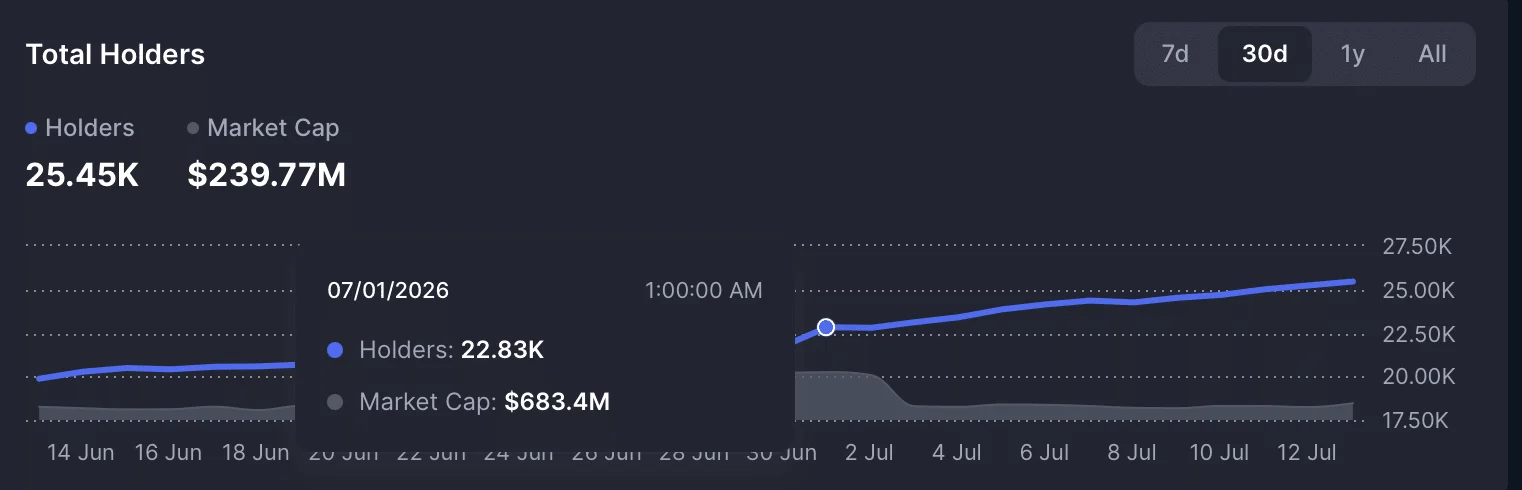Viewport: 1522px width, 490px height.
Task: Click the 12 Jul axis label
Action: [x=1307, y=452]
